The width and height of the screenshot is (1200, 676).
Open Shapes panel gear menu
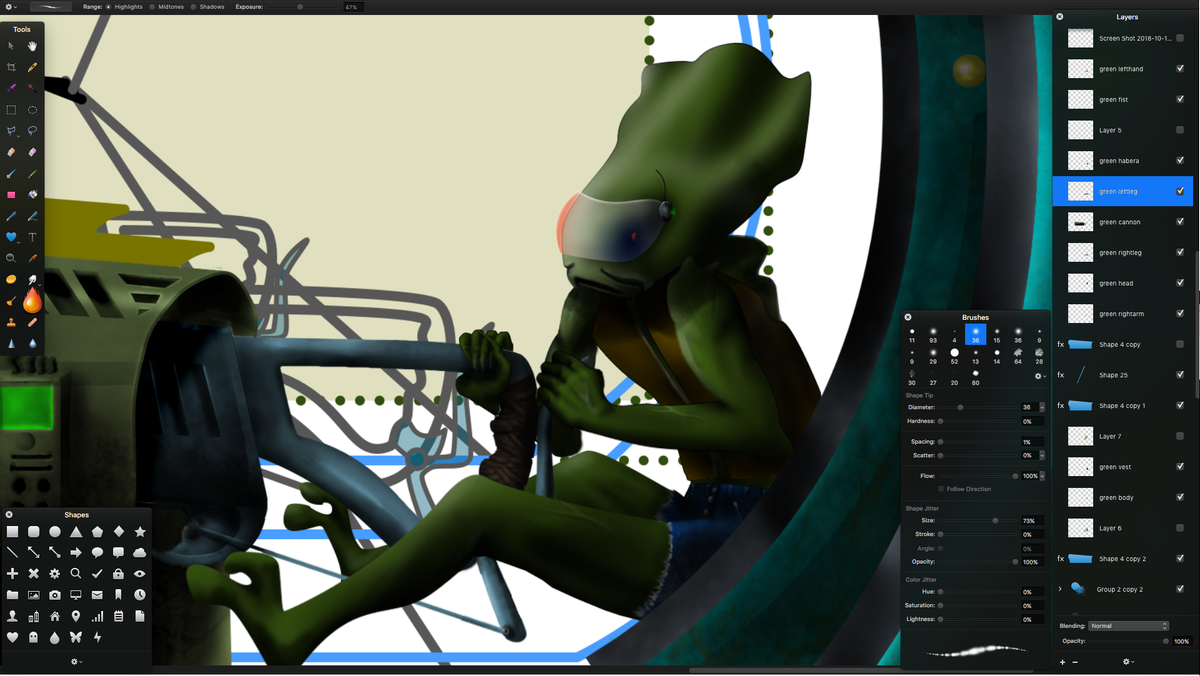(x=75, y=661)
